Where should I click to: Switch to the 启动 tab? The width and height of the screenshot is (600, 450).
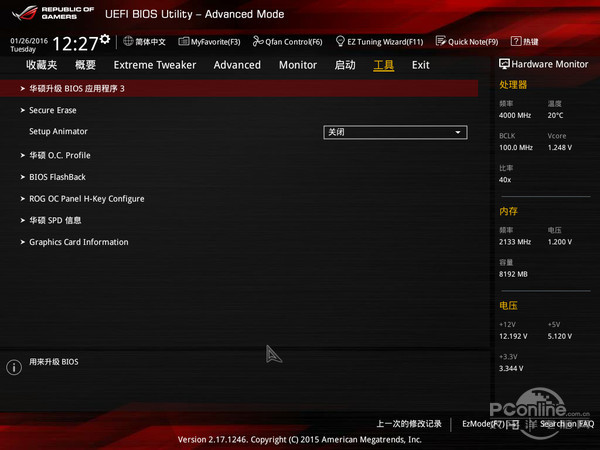click(345, 65)
